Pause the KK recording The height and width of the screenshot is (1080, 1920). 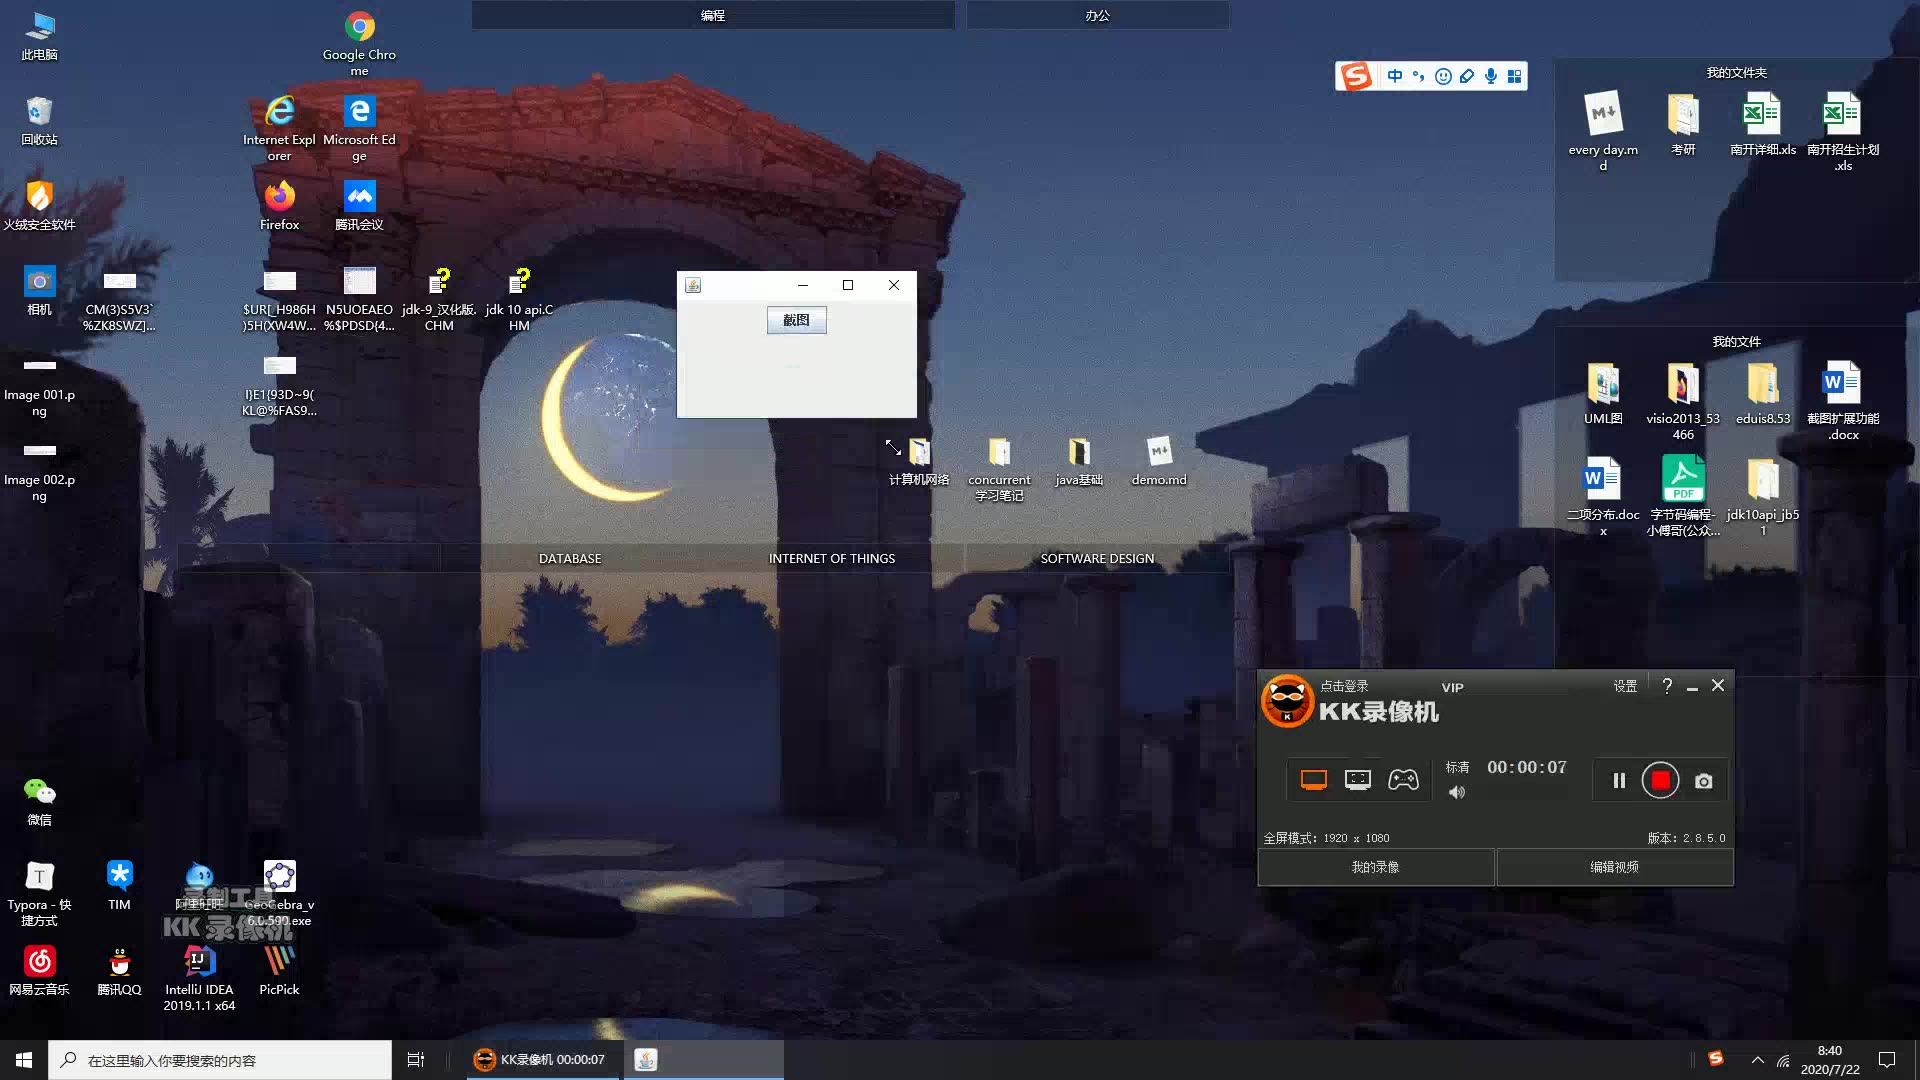[1619, 780]
